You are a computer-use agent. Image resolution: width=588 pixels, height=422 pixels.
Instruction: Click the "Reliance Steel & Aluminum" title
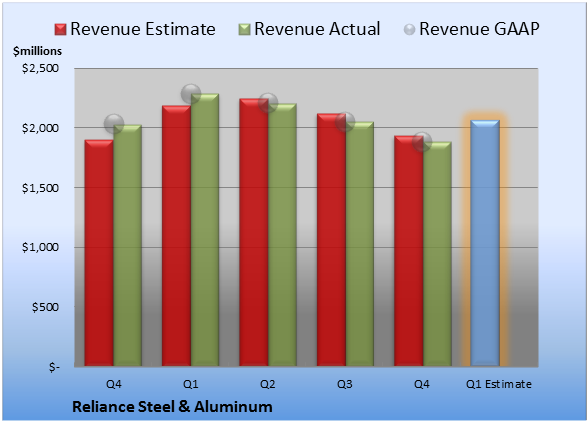[172, 407]
